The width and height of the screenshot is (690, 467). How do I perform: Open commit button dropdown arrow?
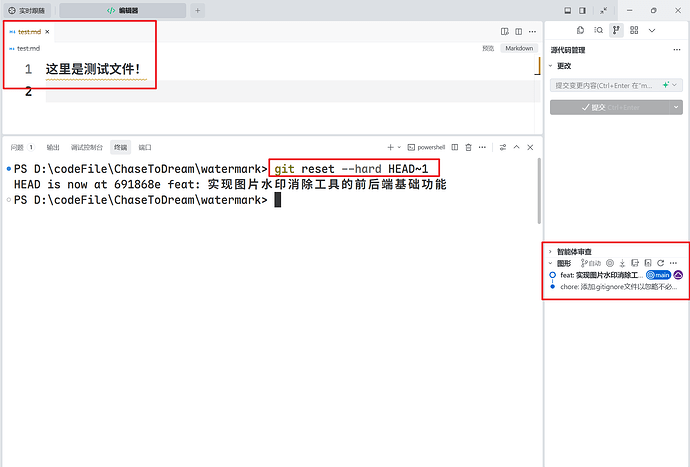tap(677, 107)
